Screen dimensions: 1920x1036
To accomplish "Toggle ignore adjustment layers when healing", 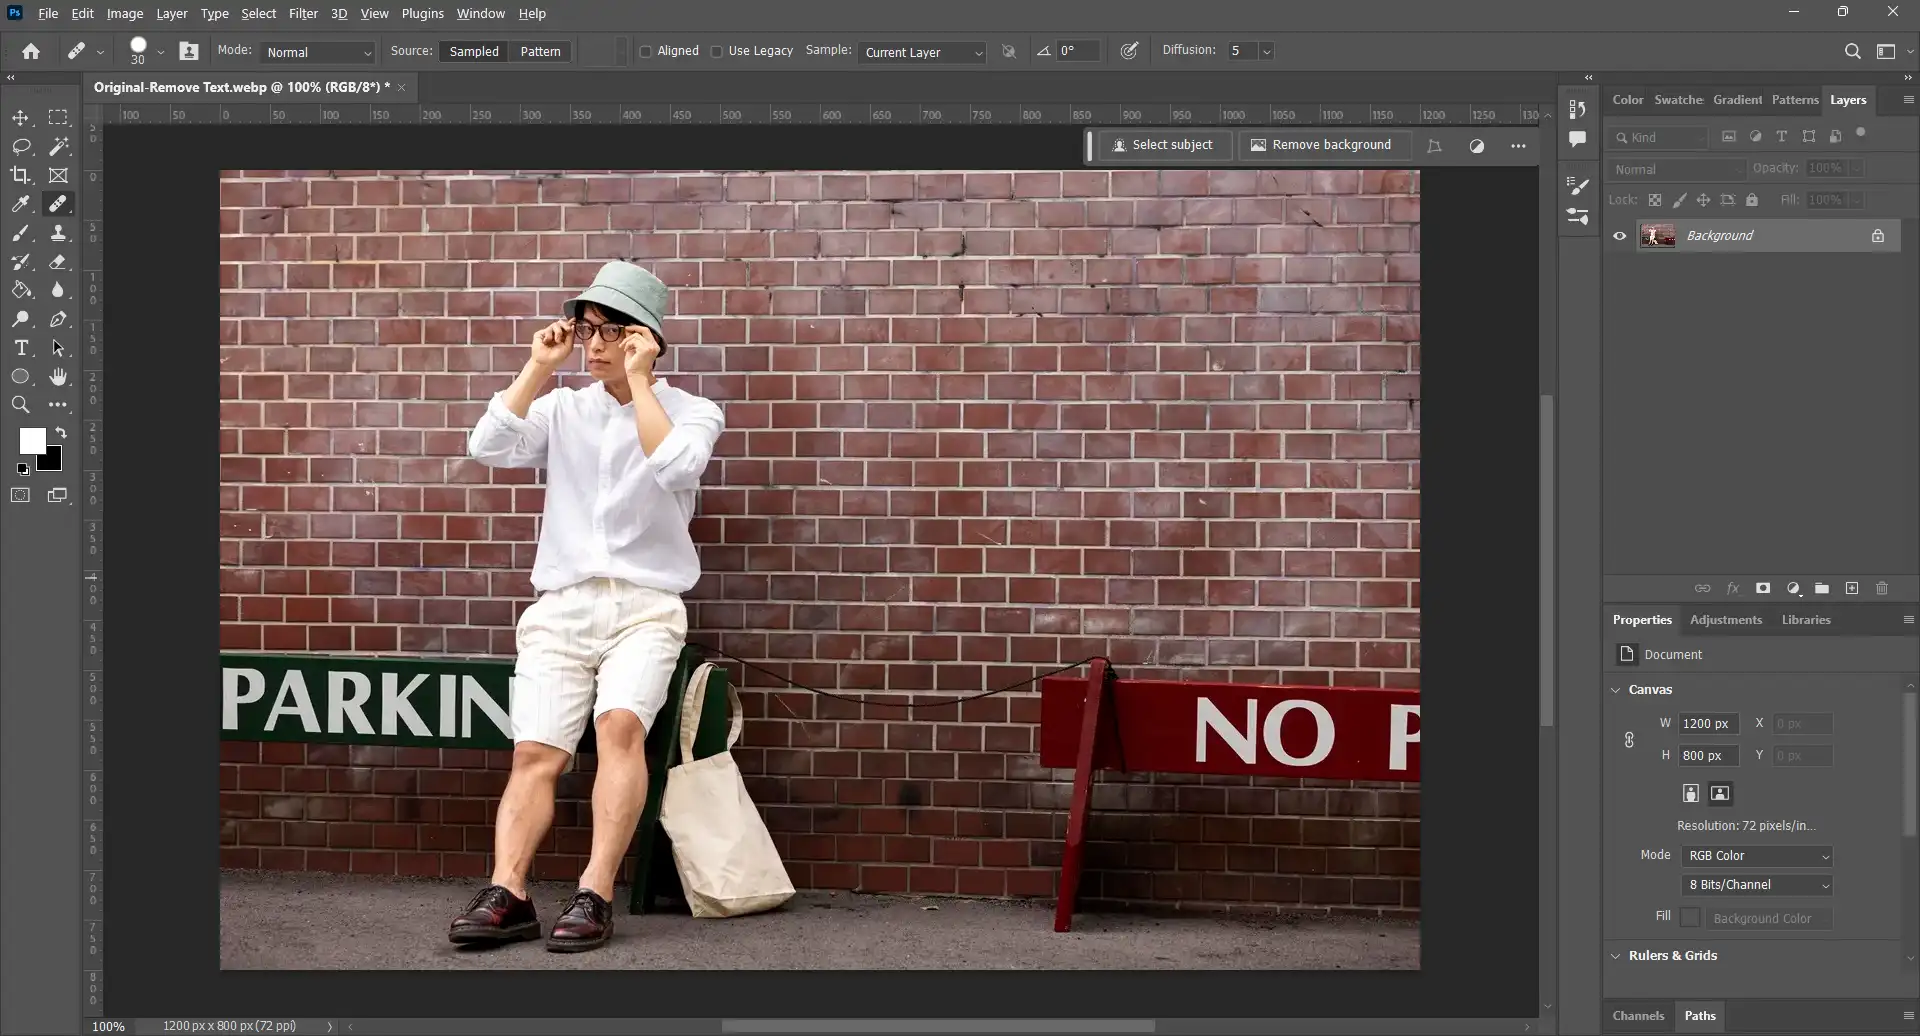I will (x=1009, y=51).
